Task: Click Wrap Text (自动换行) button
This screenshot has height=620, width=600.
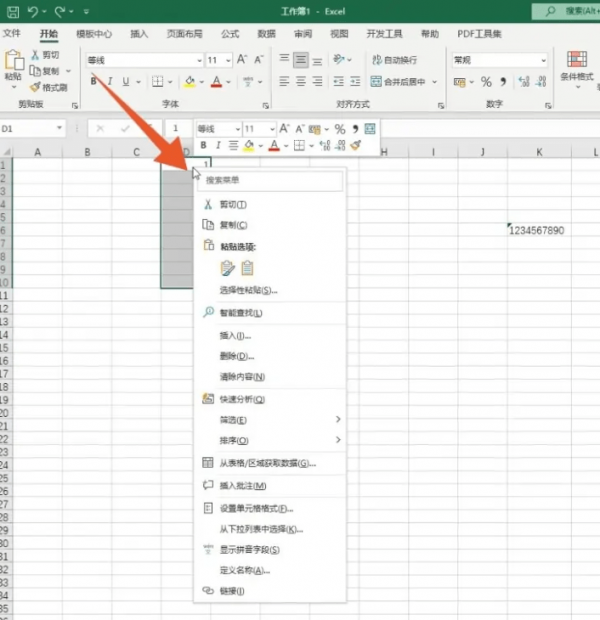Action: (x=394, y=60)
